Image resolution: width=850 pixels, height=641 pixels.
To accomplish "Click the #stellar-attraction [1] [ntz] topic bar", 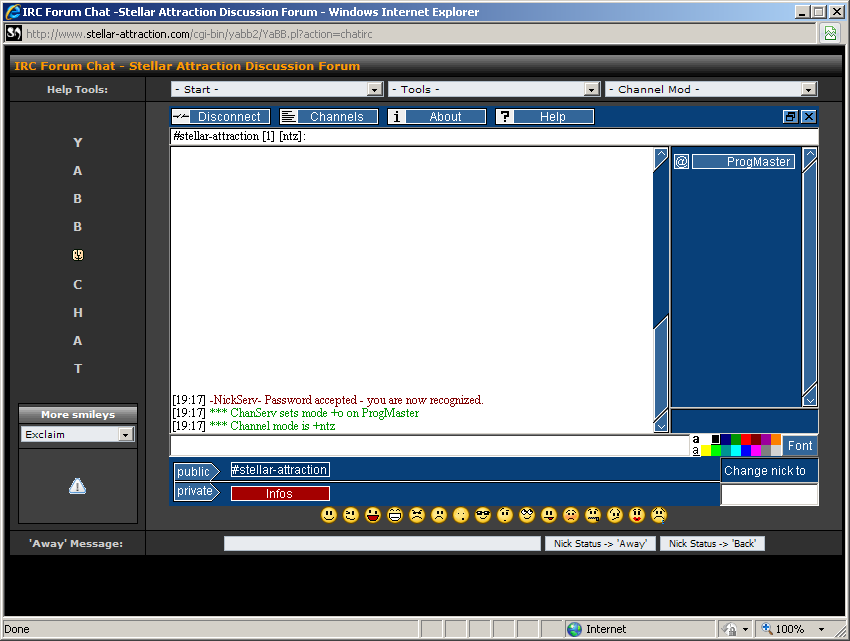I will (x=494, y=136).
